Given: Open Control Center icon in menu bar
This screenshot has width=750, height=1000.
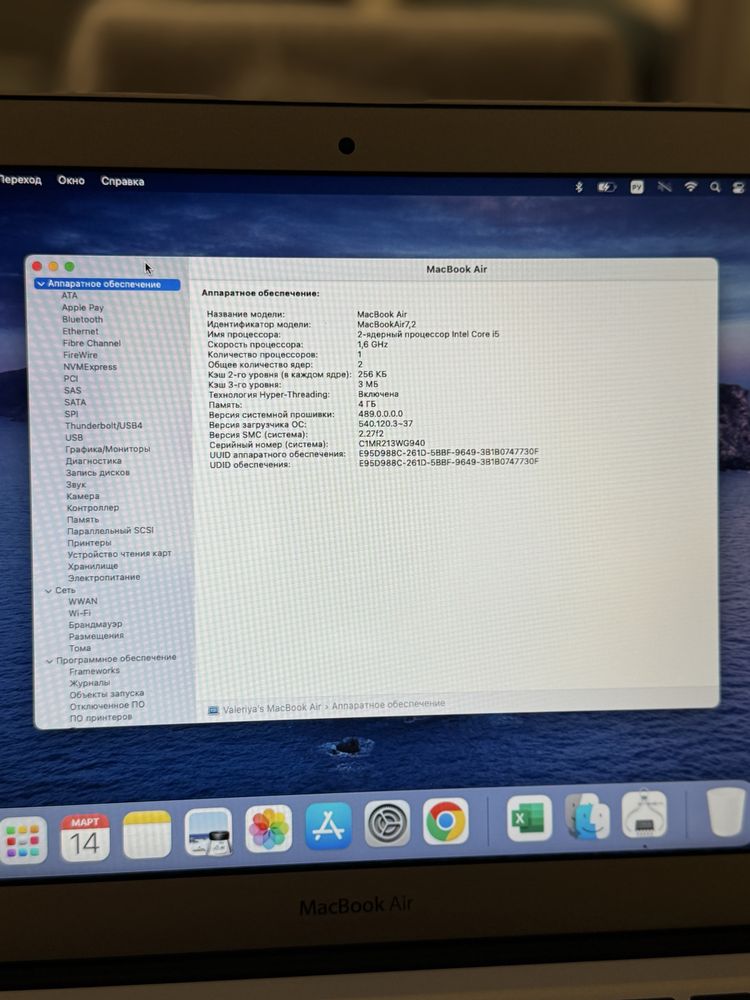Looking at the screenshot, I should click(739, 187).
